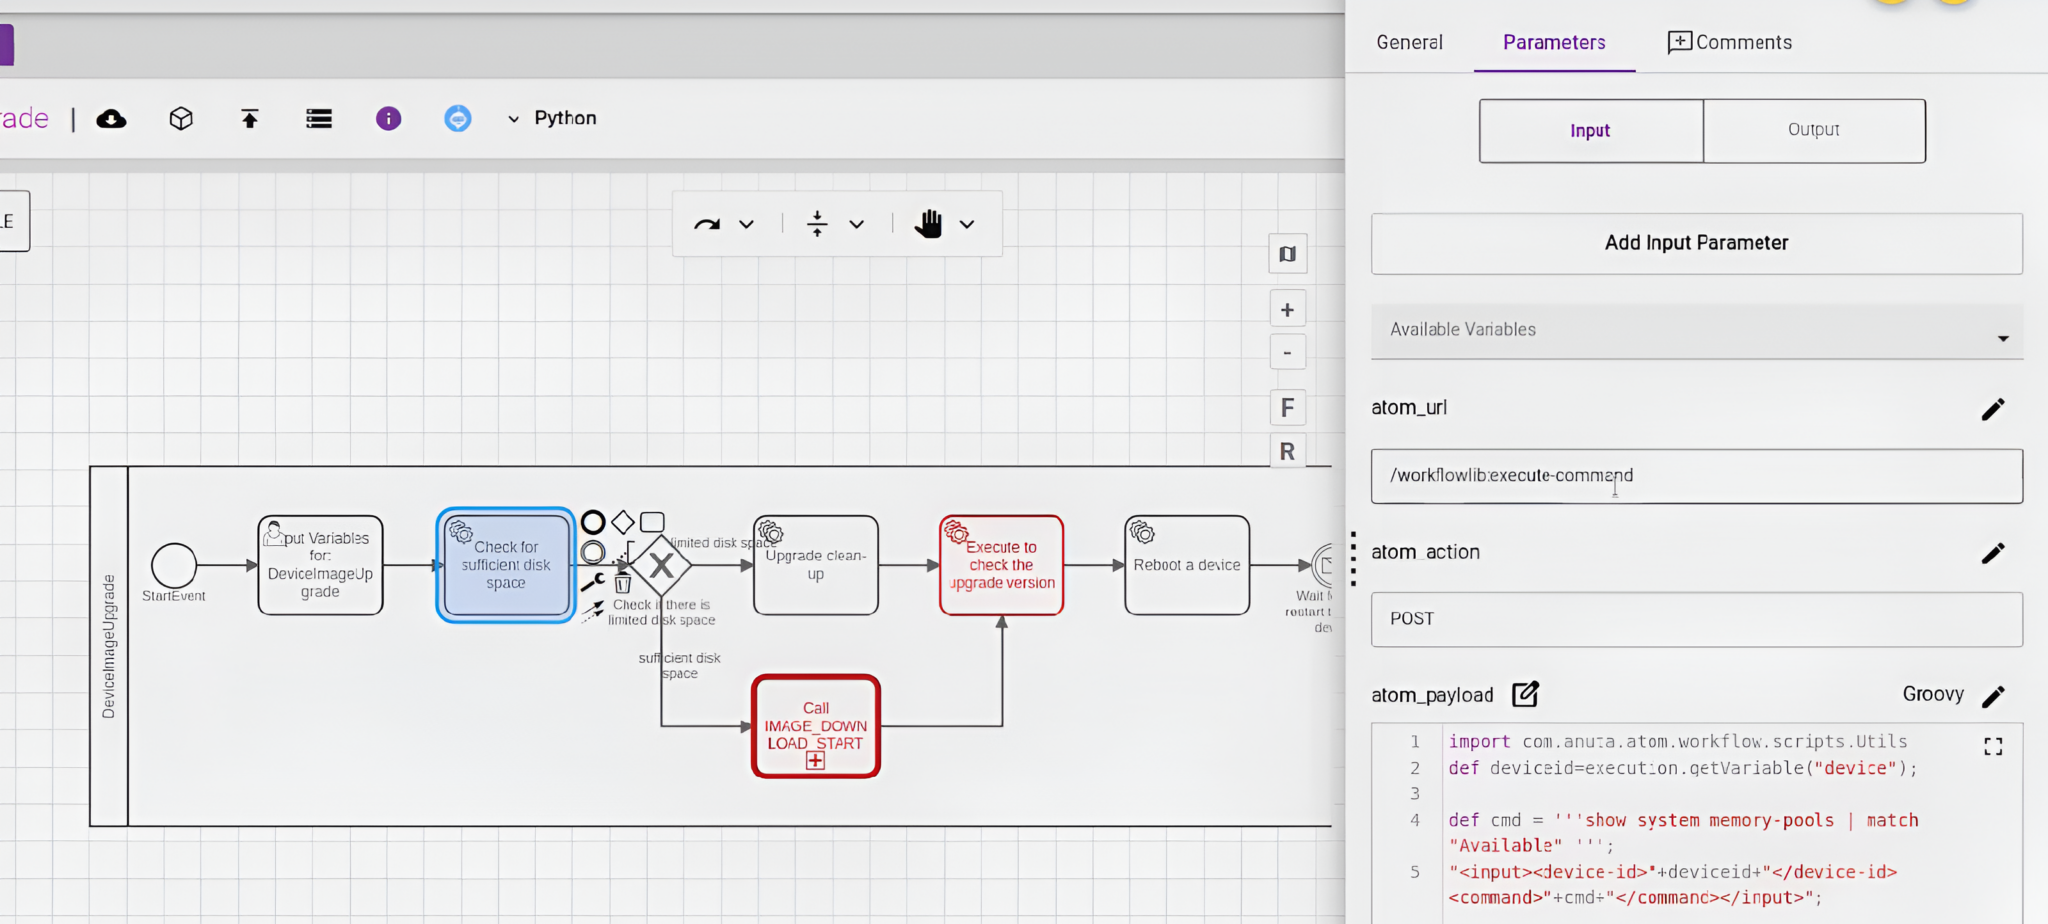
Task: Edit atom_url with pencil icon
Action: 1993,409
